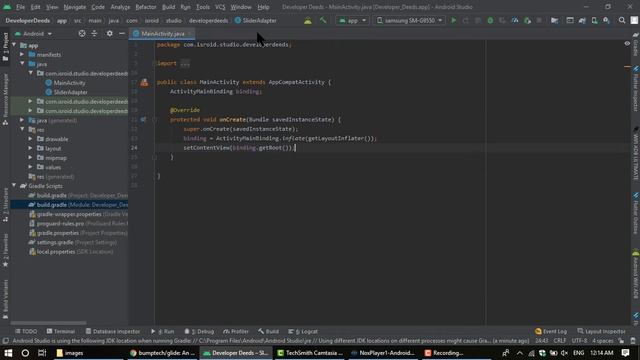Expand the layout folder

click(x=30, y=148)
